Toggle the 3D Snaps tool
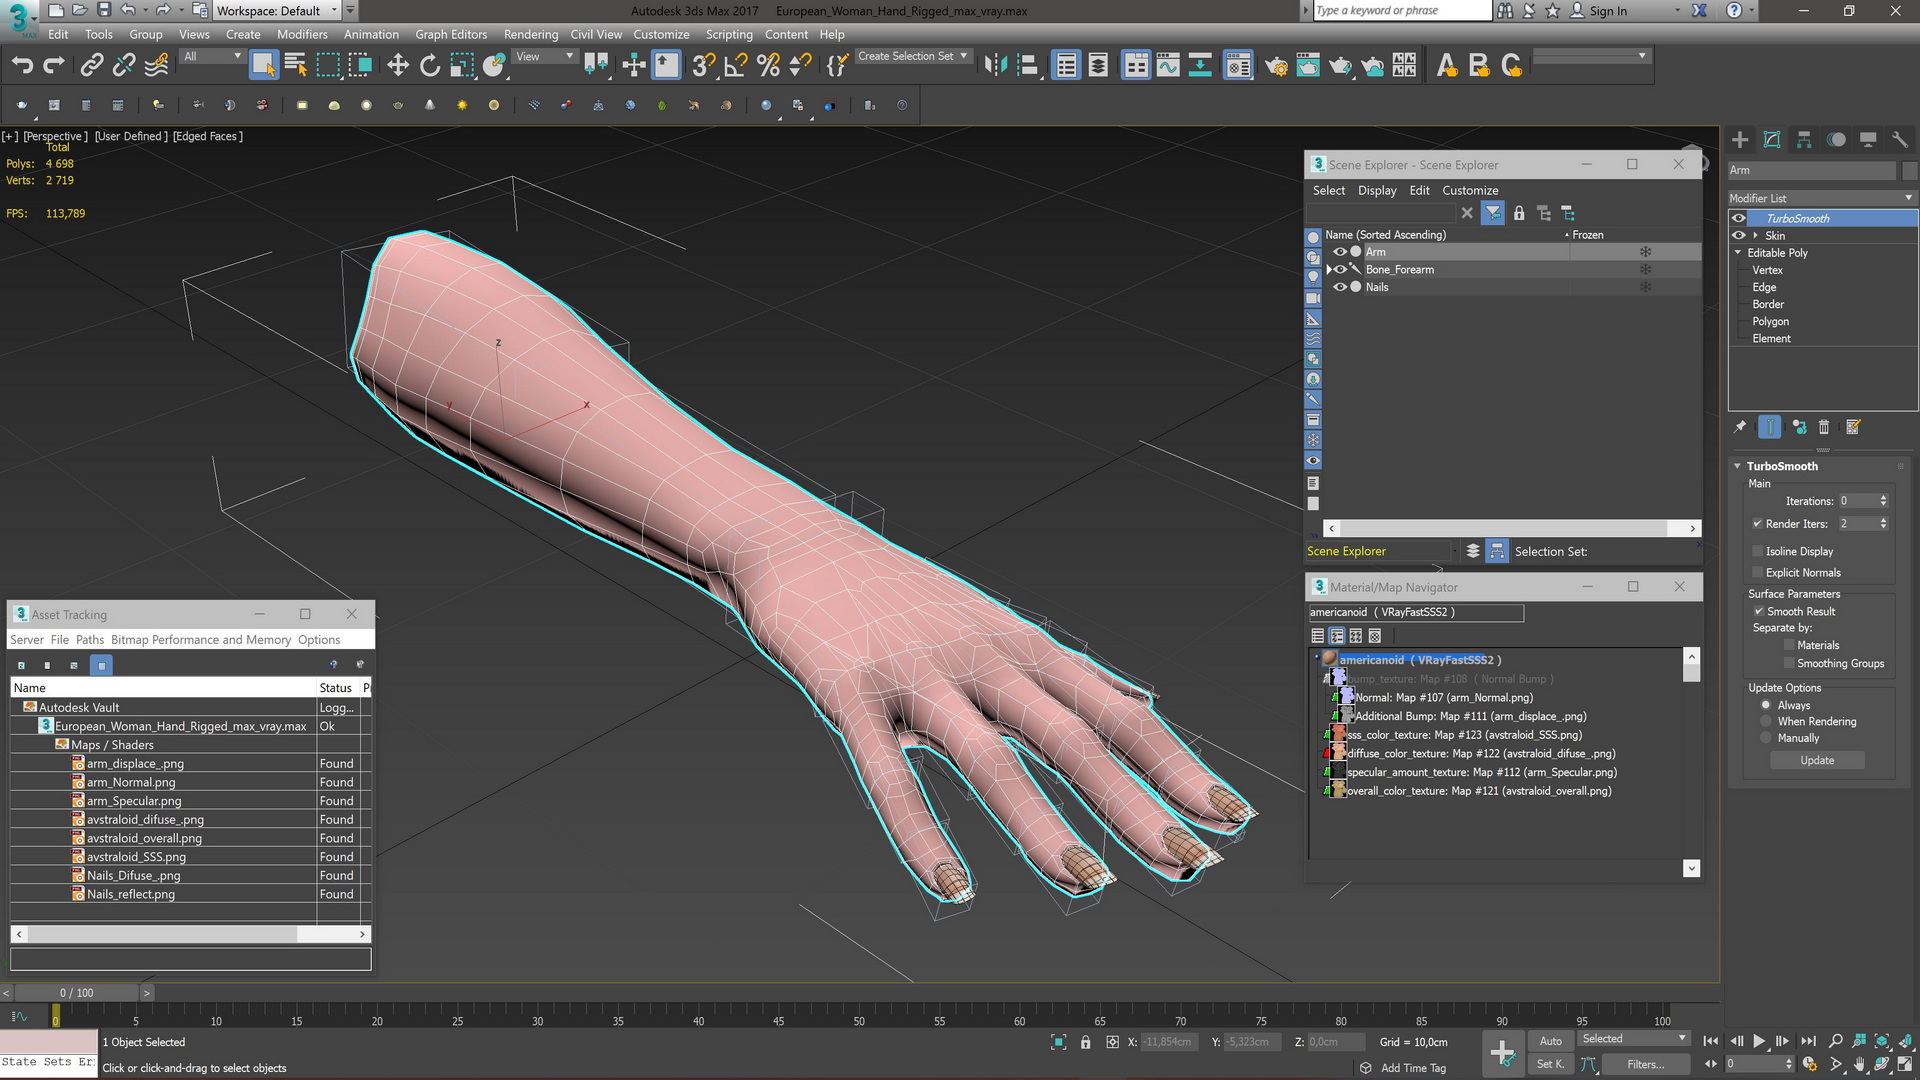Screen dimensions: 1920x1080 point(703,65)
